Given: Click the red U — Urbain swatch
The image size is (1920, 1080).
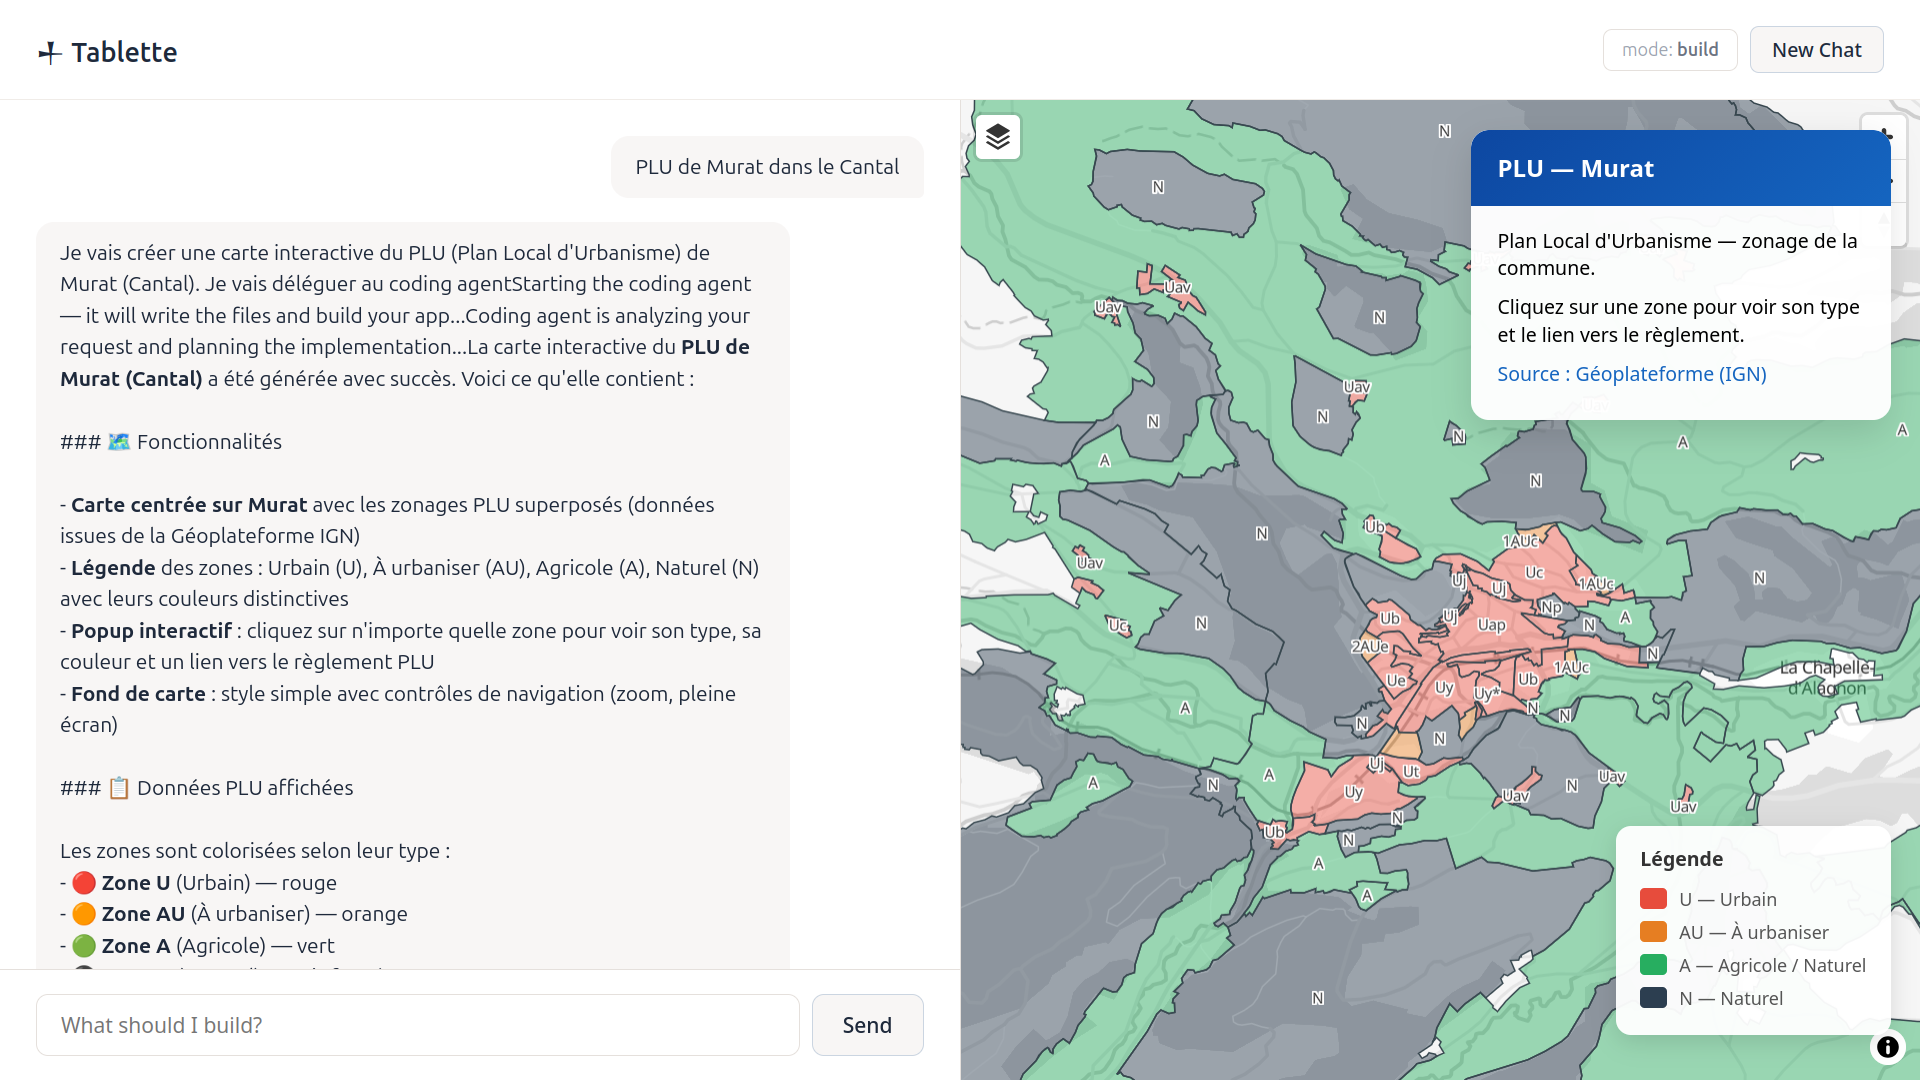Looking at the screenshot, I should (x=1653, y=899).
